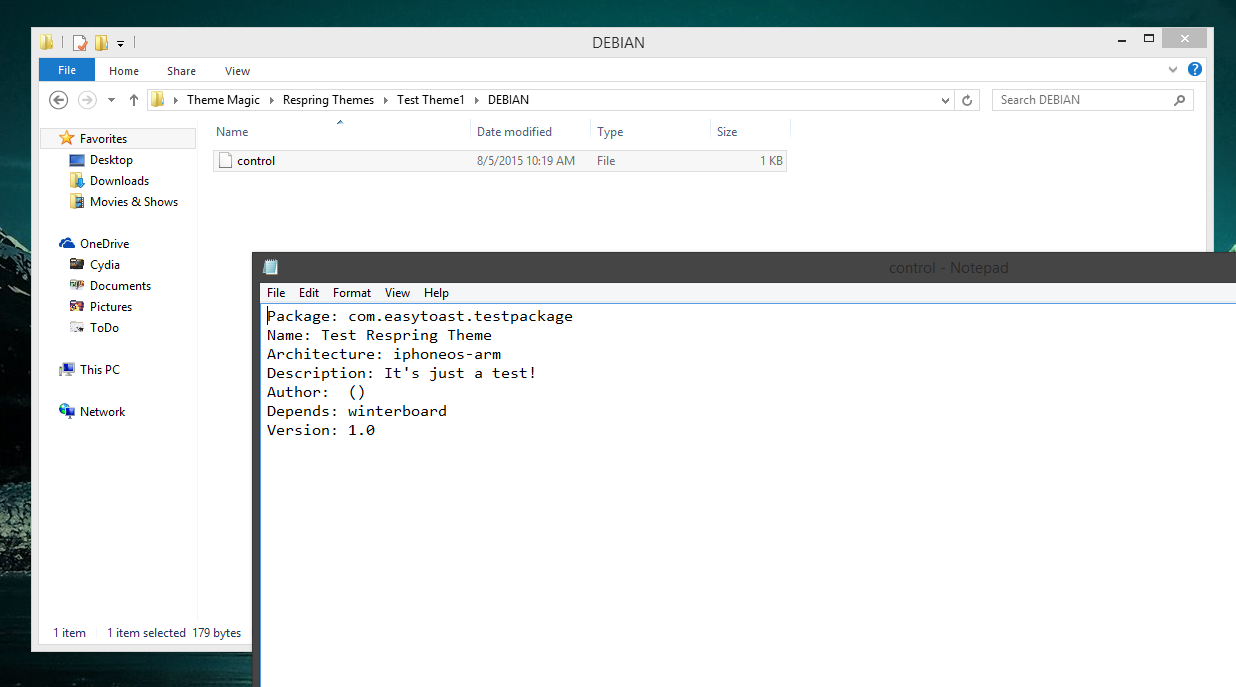
Task: Select Network in navigation pane
Action: coord(103,412)
